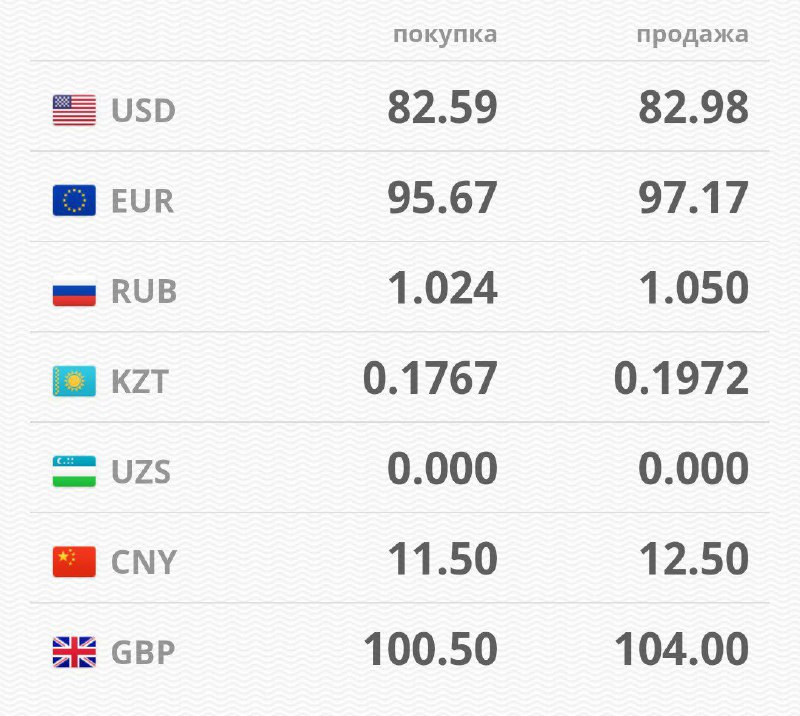The height and width of the screenshot is (716, 800).
Task: Click the Russian flag icon
Action: (74, 291)
